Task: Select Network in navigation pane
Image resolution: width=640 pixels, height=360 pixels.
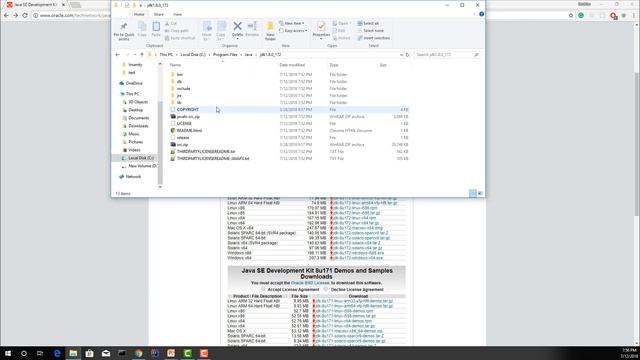Action: tap(133, 177)
